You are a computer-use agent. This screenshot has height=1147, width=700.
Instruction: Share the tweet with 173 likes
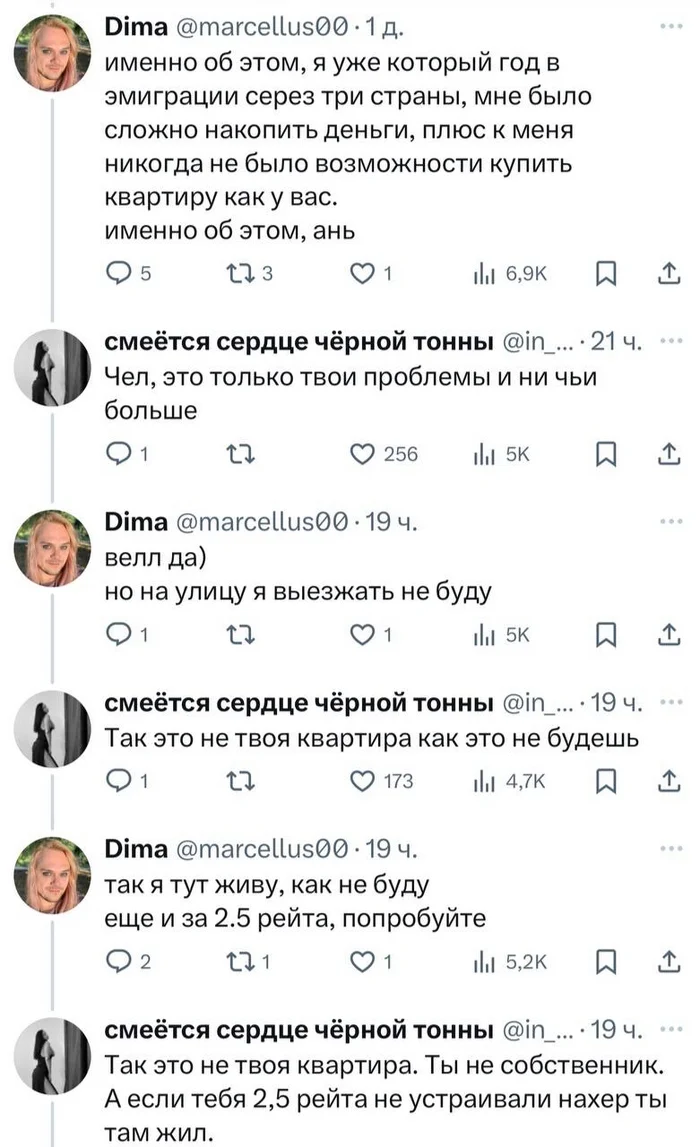pos(667,781)
